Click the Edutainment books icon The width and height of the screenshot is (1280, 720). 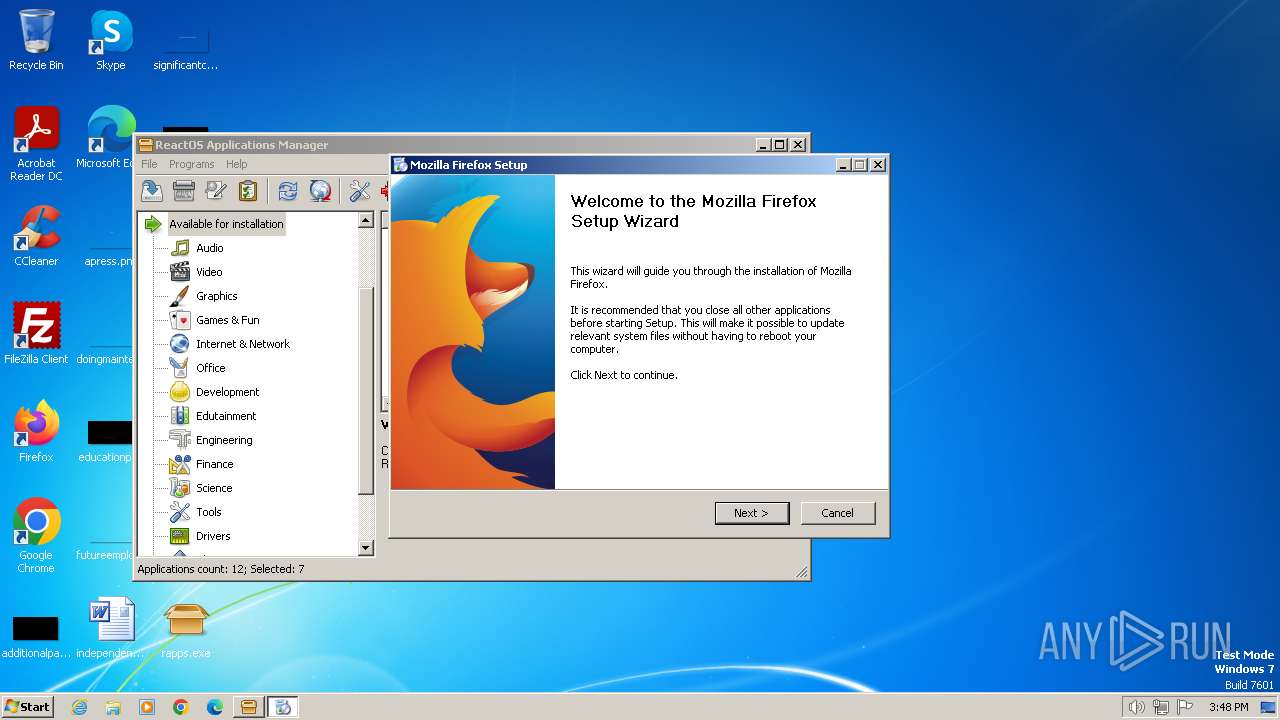tap(180, 416)
